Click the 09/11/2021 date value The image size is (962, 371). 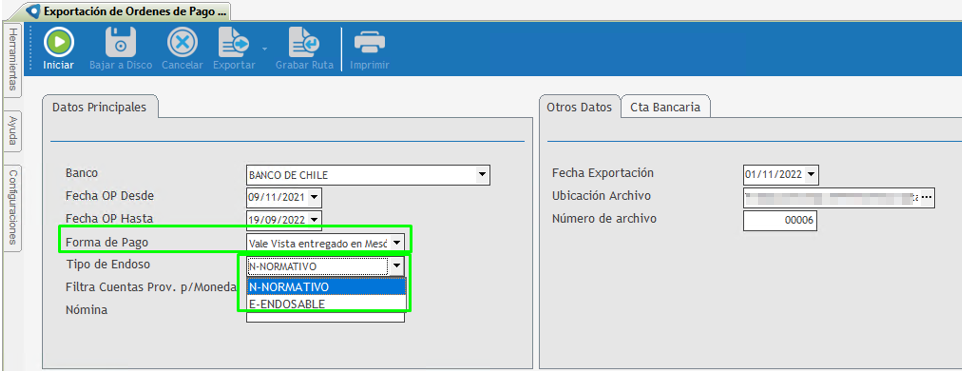pos(277,197)
